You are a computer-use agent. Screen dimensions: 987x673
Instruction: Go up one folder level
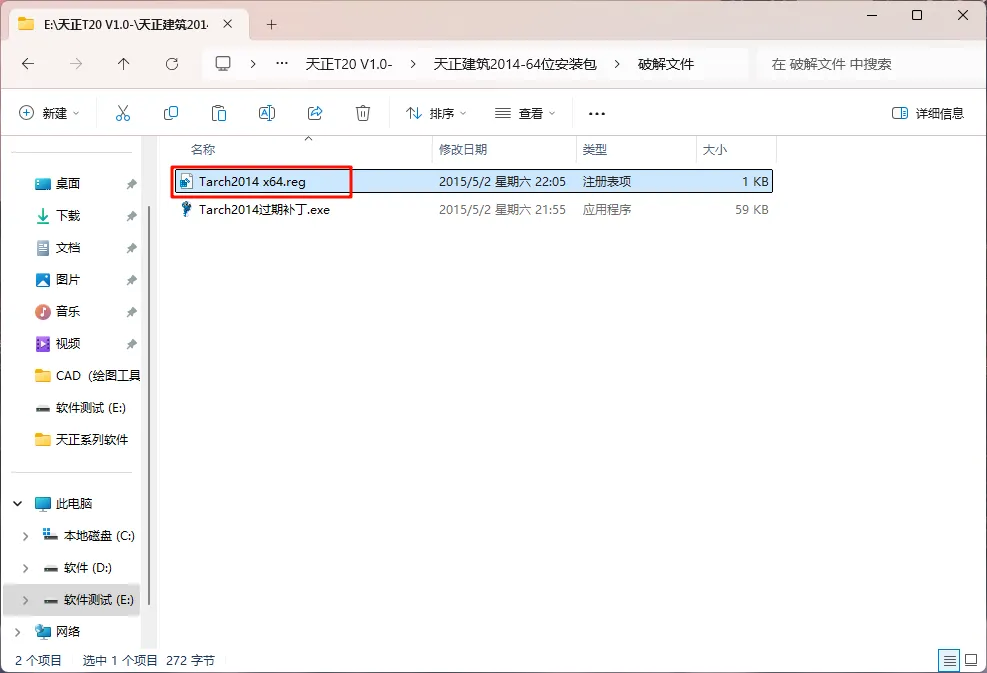click(123, 64)
